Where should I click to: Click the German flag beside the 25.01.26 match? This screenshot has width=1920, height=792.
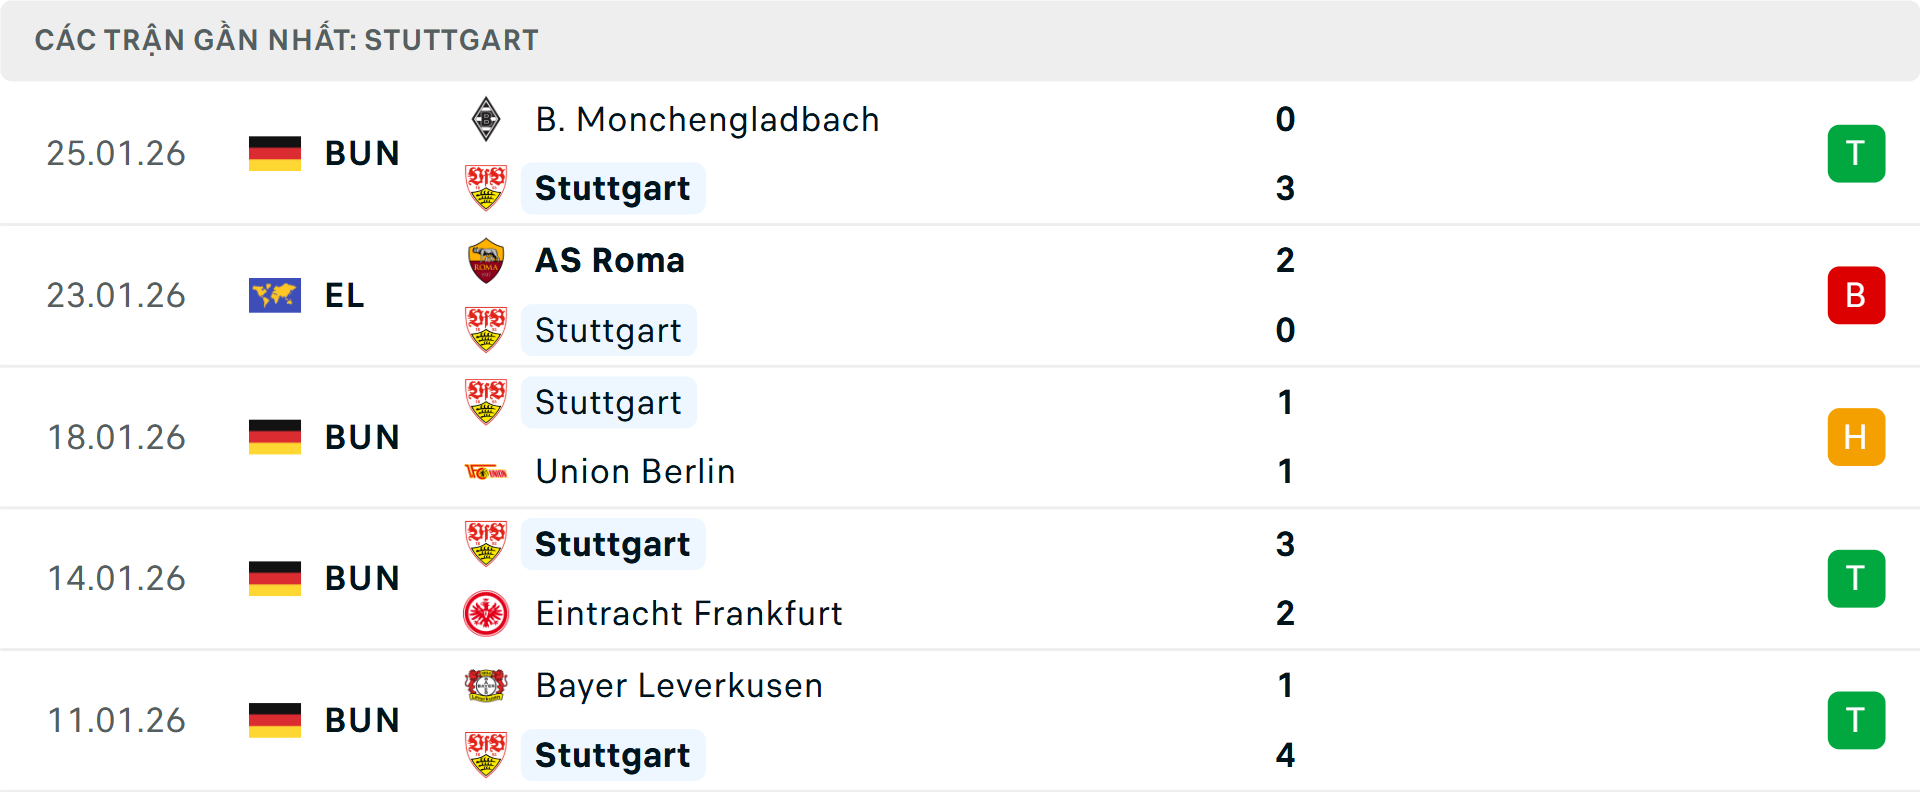tap(275, 153)
